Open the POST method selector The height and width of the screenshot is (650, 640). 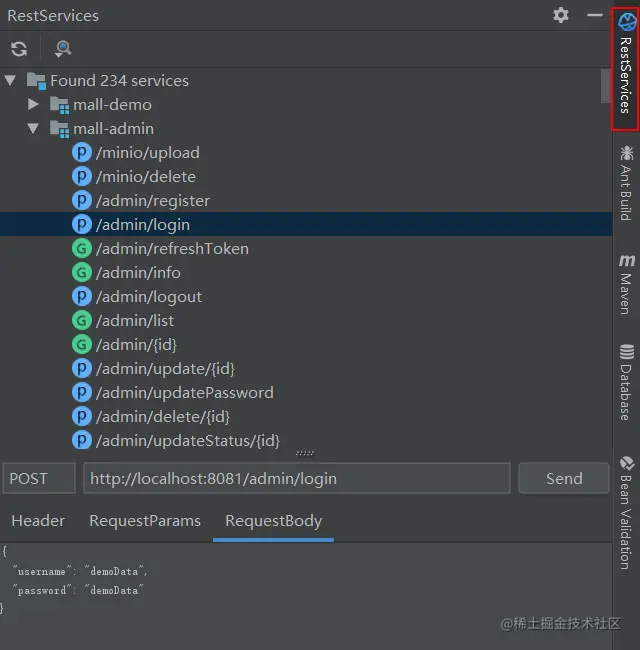tap(39, 478)
